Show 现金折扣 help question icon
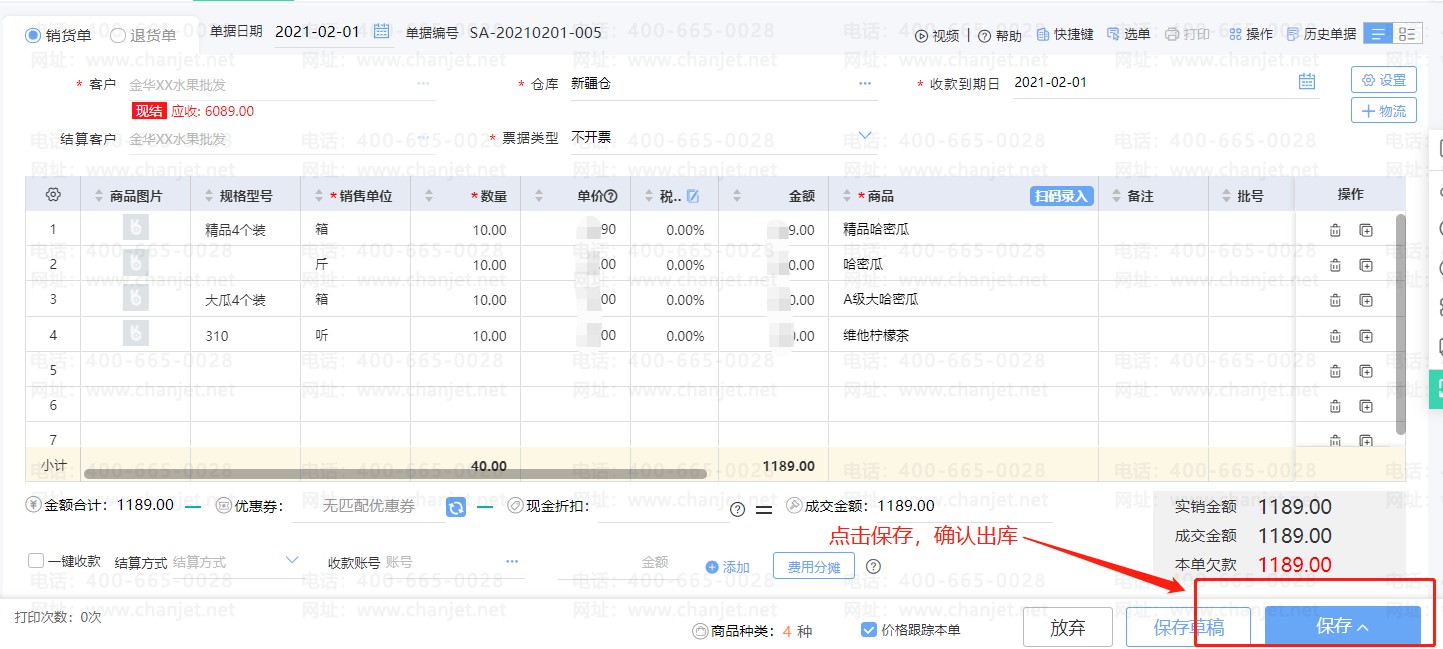Viewport: 1443px width, 649px height. pos(738,509)
